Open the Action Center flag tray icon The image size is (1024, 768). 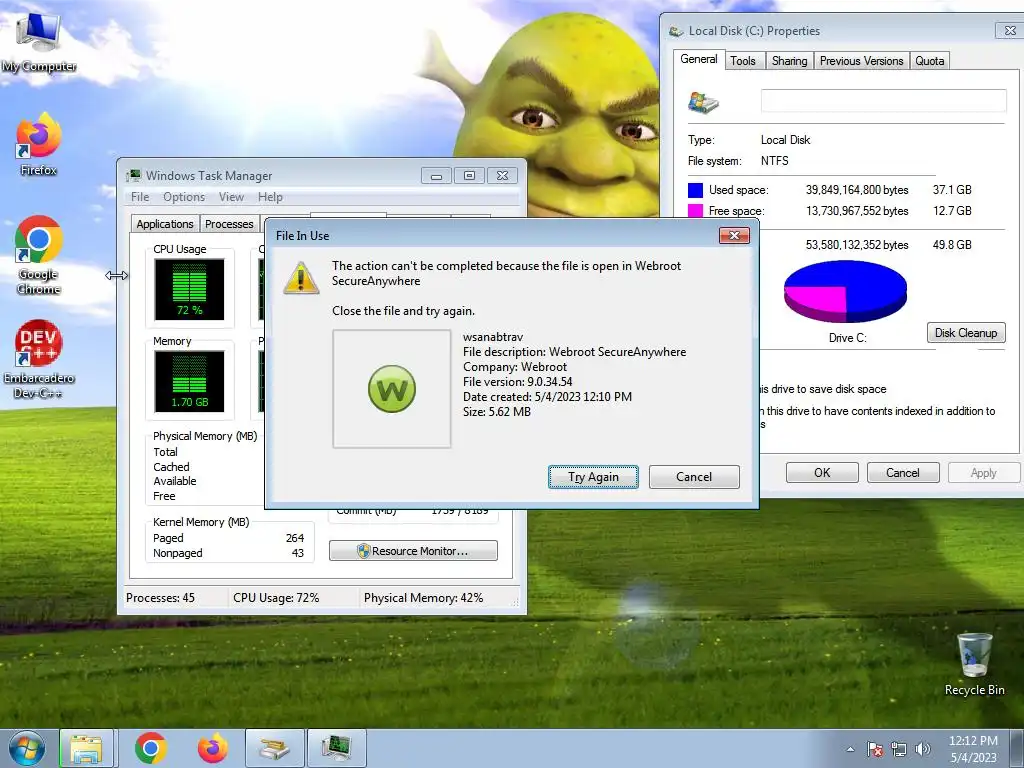tap(875, 749)
